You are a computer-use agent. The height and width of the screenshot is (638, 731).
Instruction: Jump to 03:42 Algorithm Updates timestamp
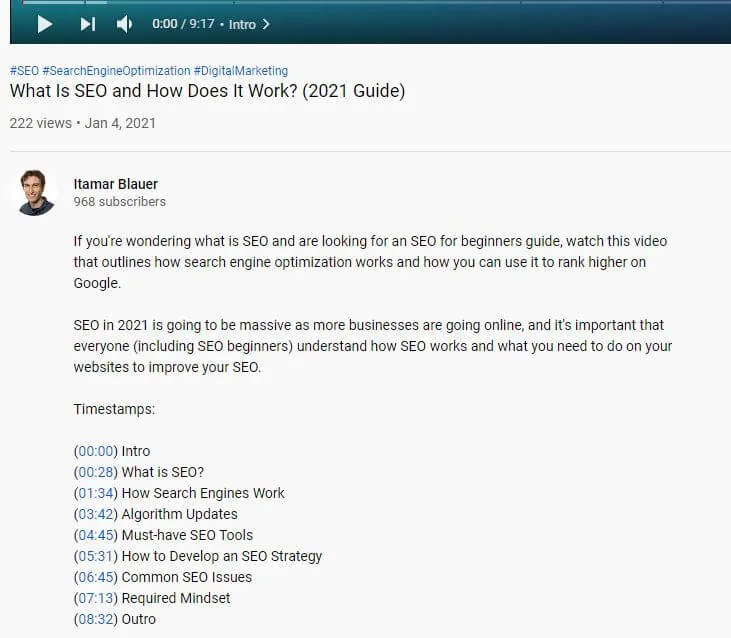click(x=96, y=514)
